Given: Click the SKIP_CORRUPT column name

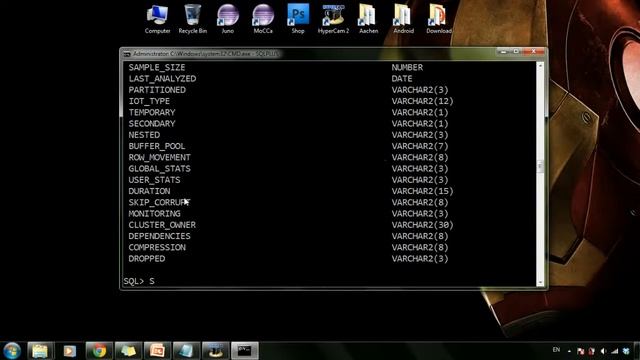Looking at the screenshot, I should (160, 202).
